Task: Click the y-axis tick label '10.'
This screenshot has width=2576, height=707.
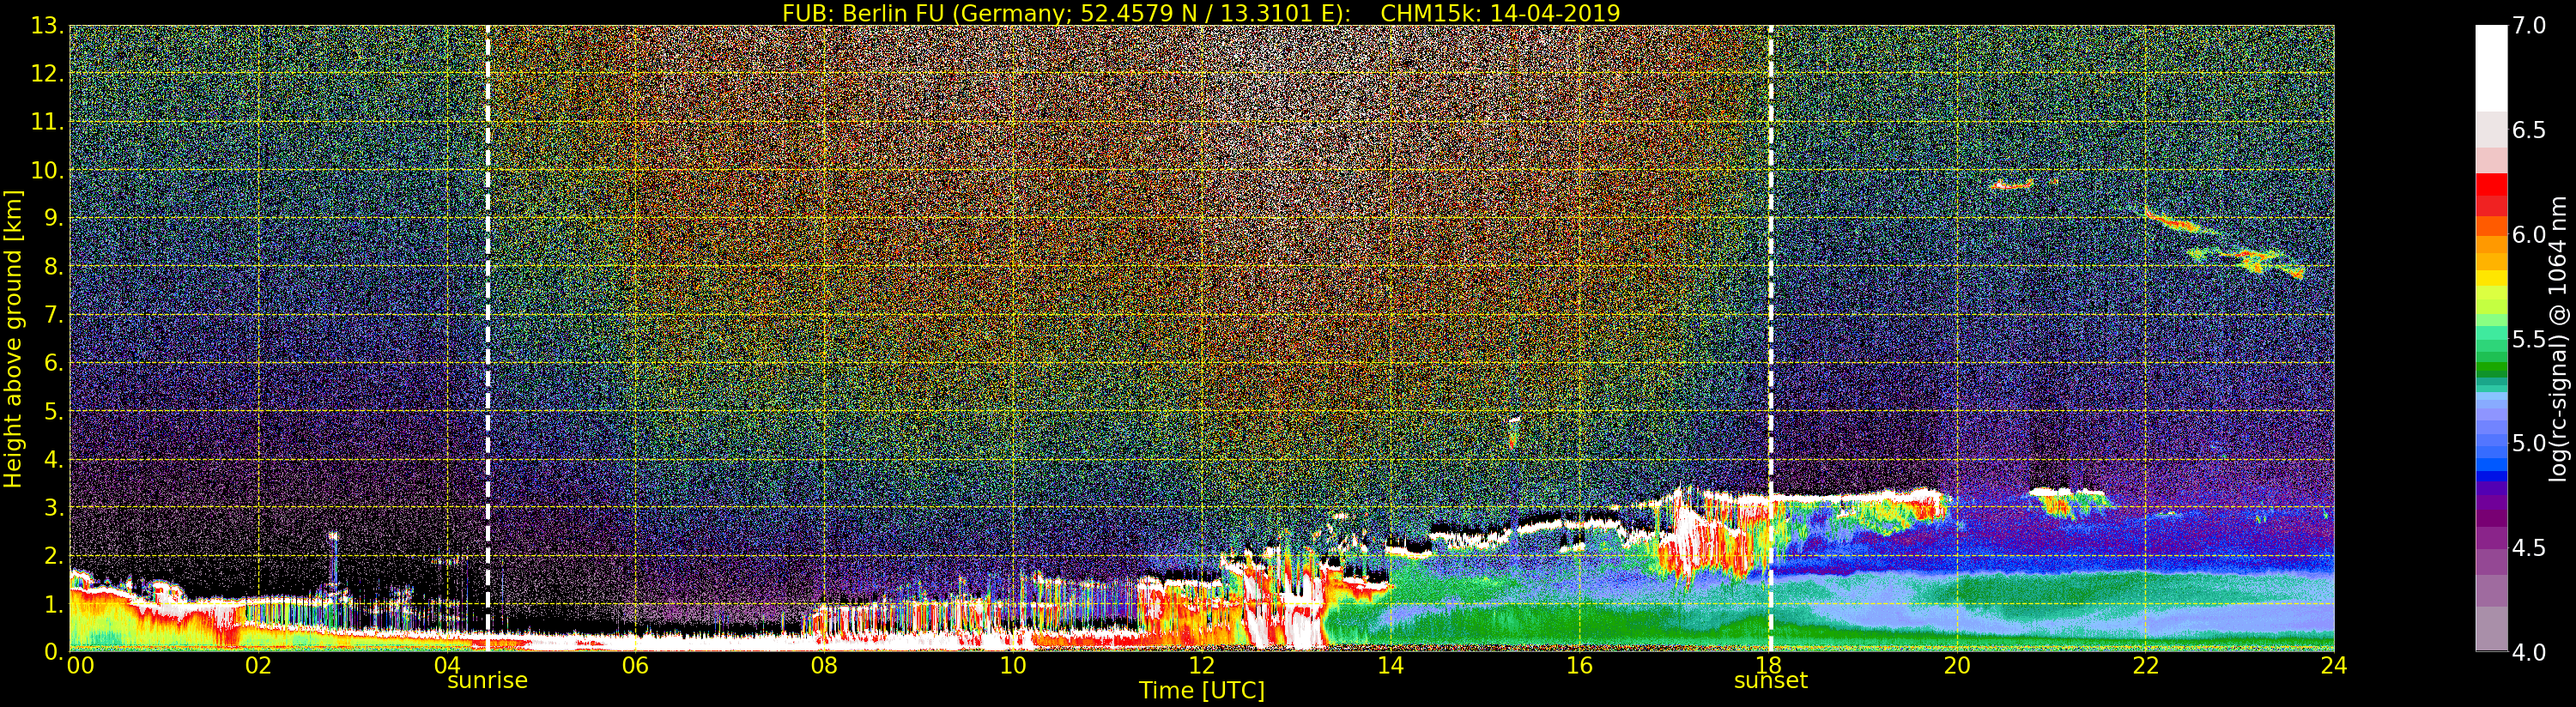Action: 47,170
